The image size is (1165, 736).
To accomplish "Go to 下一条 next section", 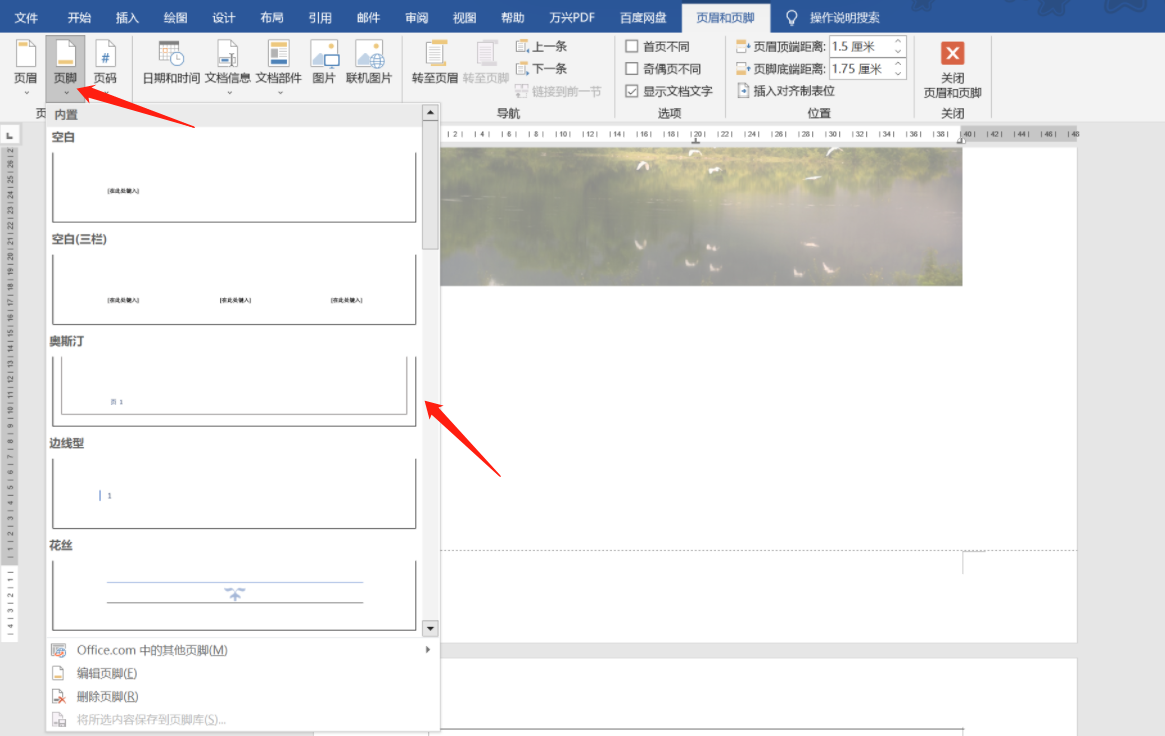I will [541, 68].
